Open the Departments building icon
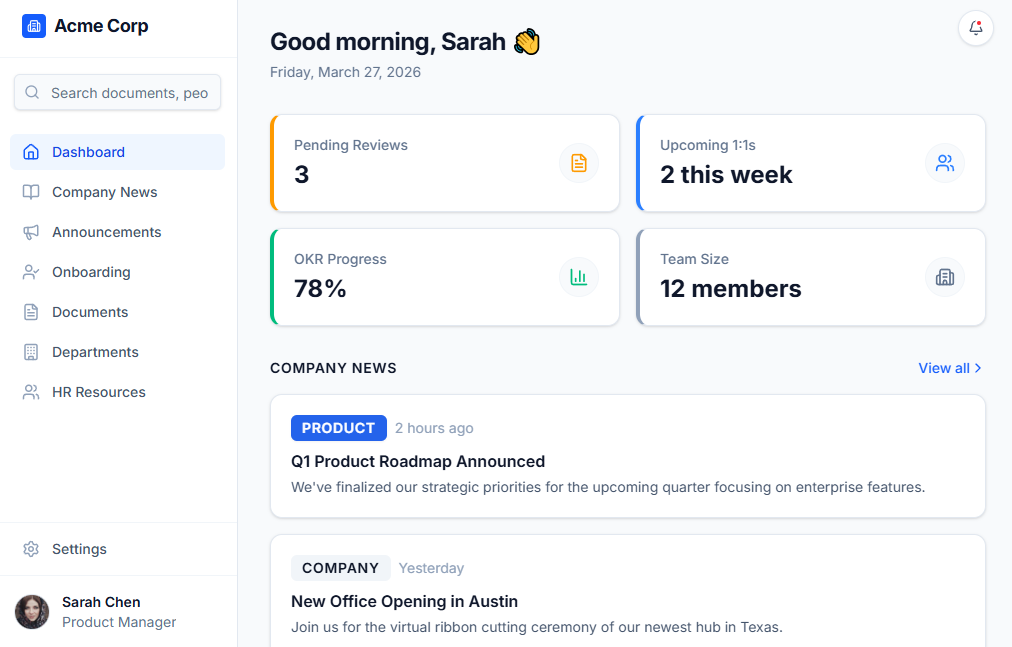 pos(31,351)
